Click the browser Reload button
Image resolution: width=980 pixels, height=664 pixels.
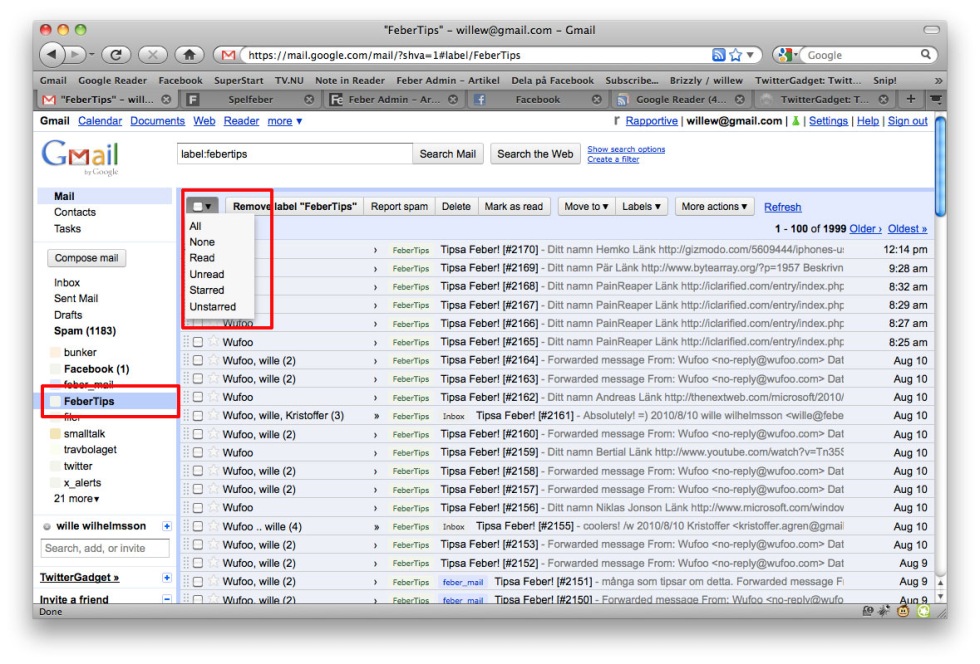coord(116,55)
